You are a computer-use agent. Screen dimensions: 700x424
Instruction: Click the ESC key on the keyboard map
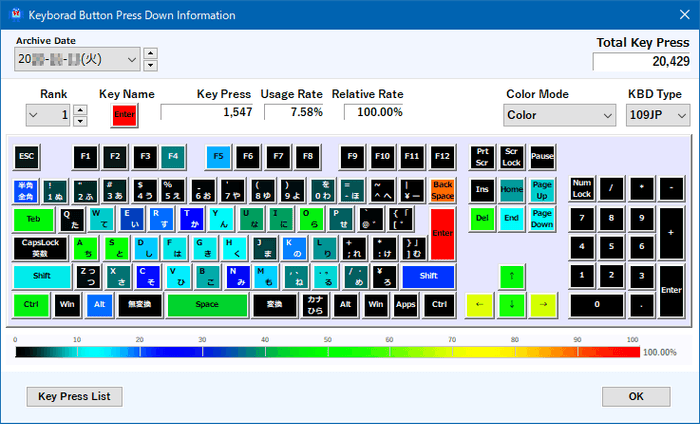pyautogui.click(x=27, y=157)
